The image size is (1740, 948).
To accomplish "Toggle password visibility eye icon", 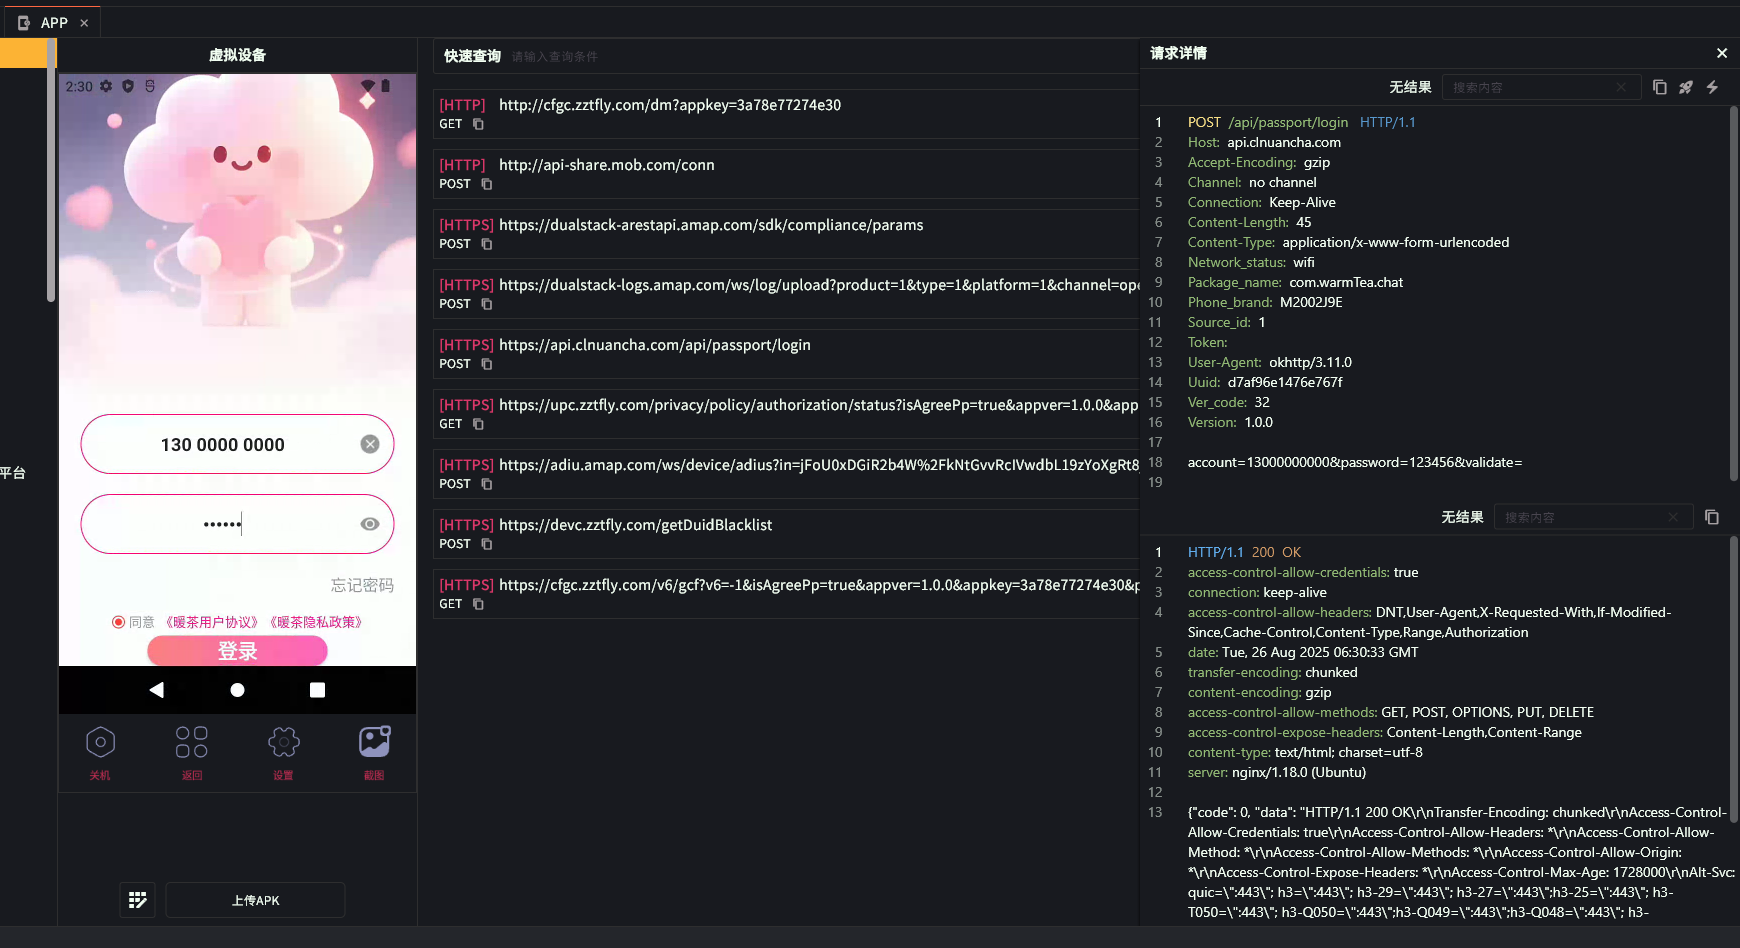I will coord(370,524).
